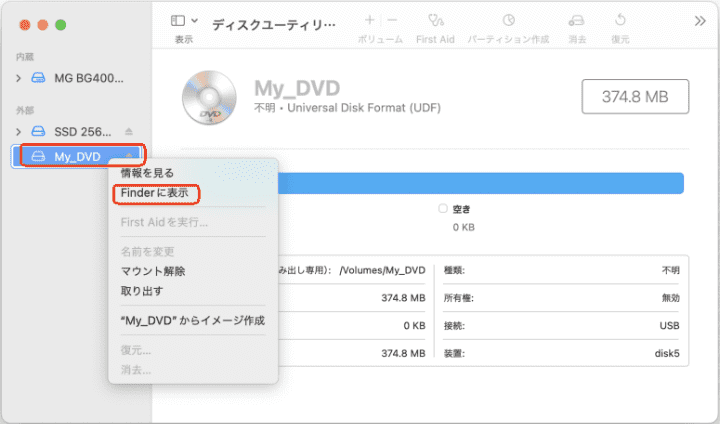Click the disk5 device value
This screenshot has width=720, height=424.
667,354
